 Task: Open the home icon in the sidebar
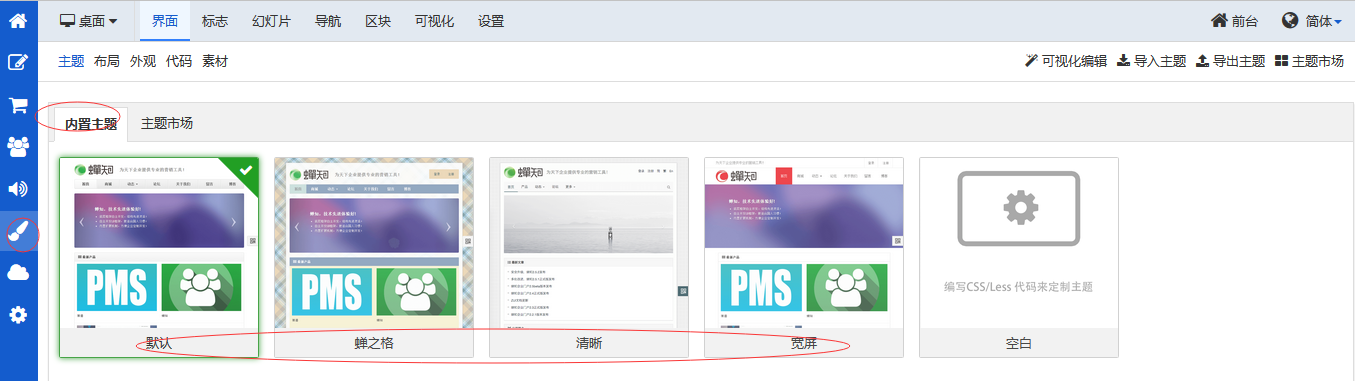coord(18,20)
